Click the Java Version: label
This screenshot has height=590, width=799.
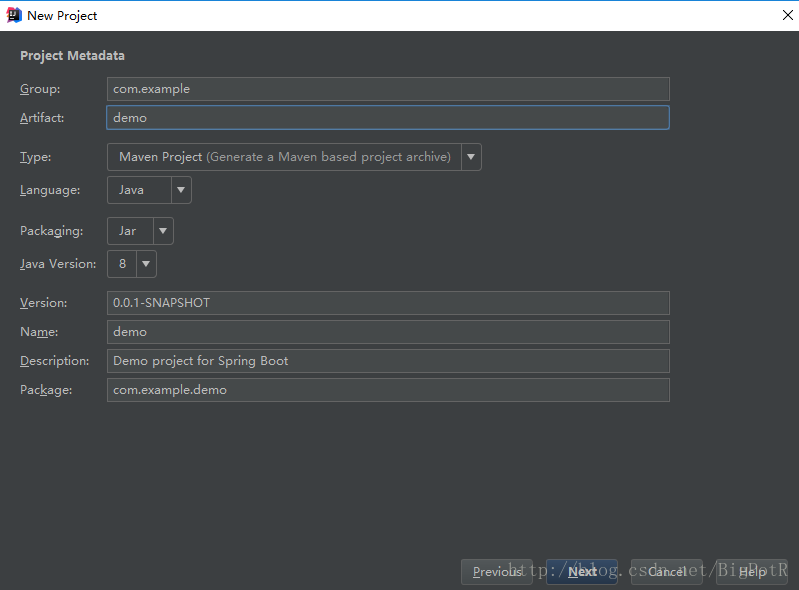coord(58,264)
